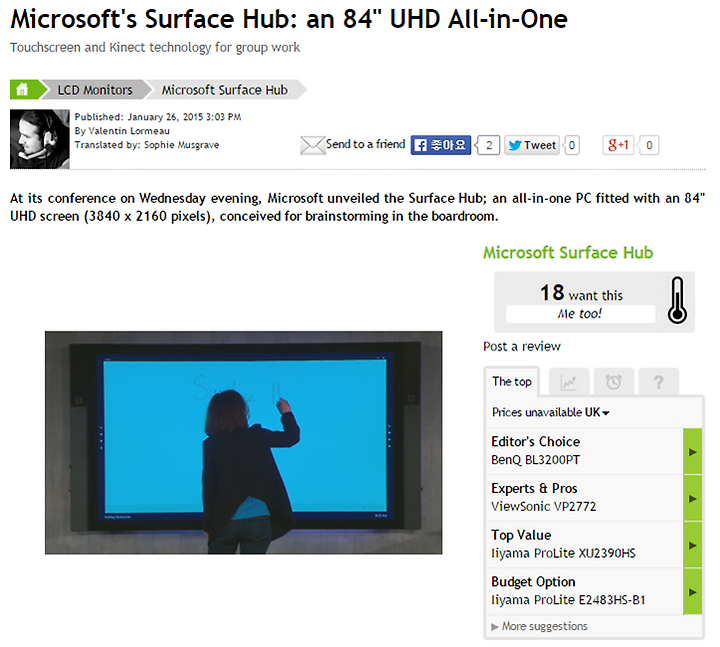Open the Surface Hub whiteboard image
This screenshot has height=647, width=720.
click(243, 443)
